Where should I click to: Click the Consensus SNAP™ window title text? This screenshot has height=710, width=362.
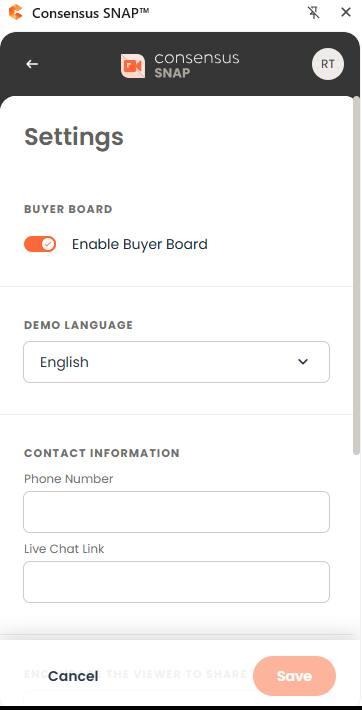91,13
